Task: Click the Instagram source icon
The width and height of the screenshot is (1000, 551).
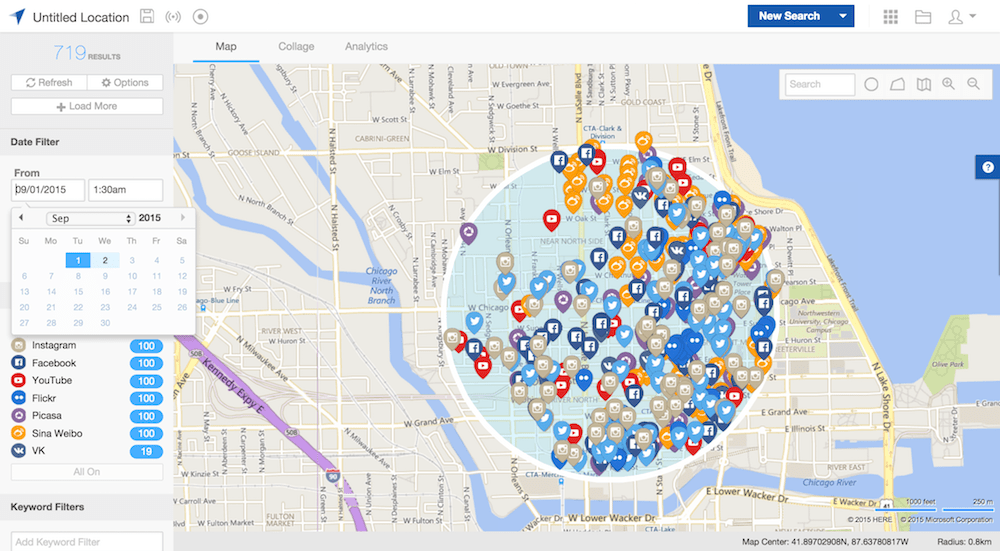Action: pyautogui.click(x=18, y=345)
